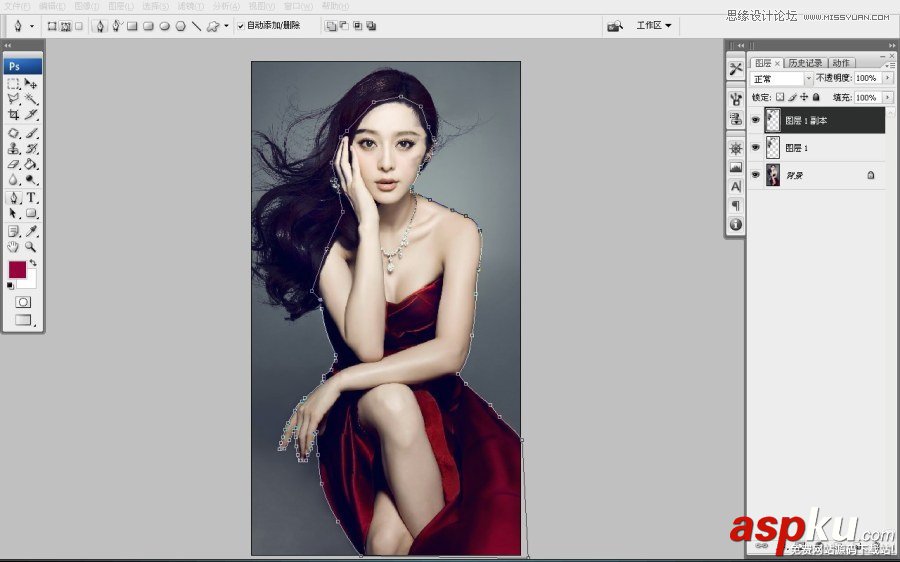Select the Zoom tool
This screenshot has width=900, height=562.
pyautogui.click(x=31, y=247)
